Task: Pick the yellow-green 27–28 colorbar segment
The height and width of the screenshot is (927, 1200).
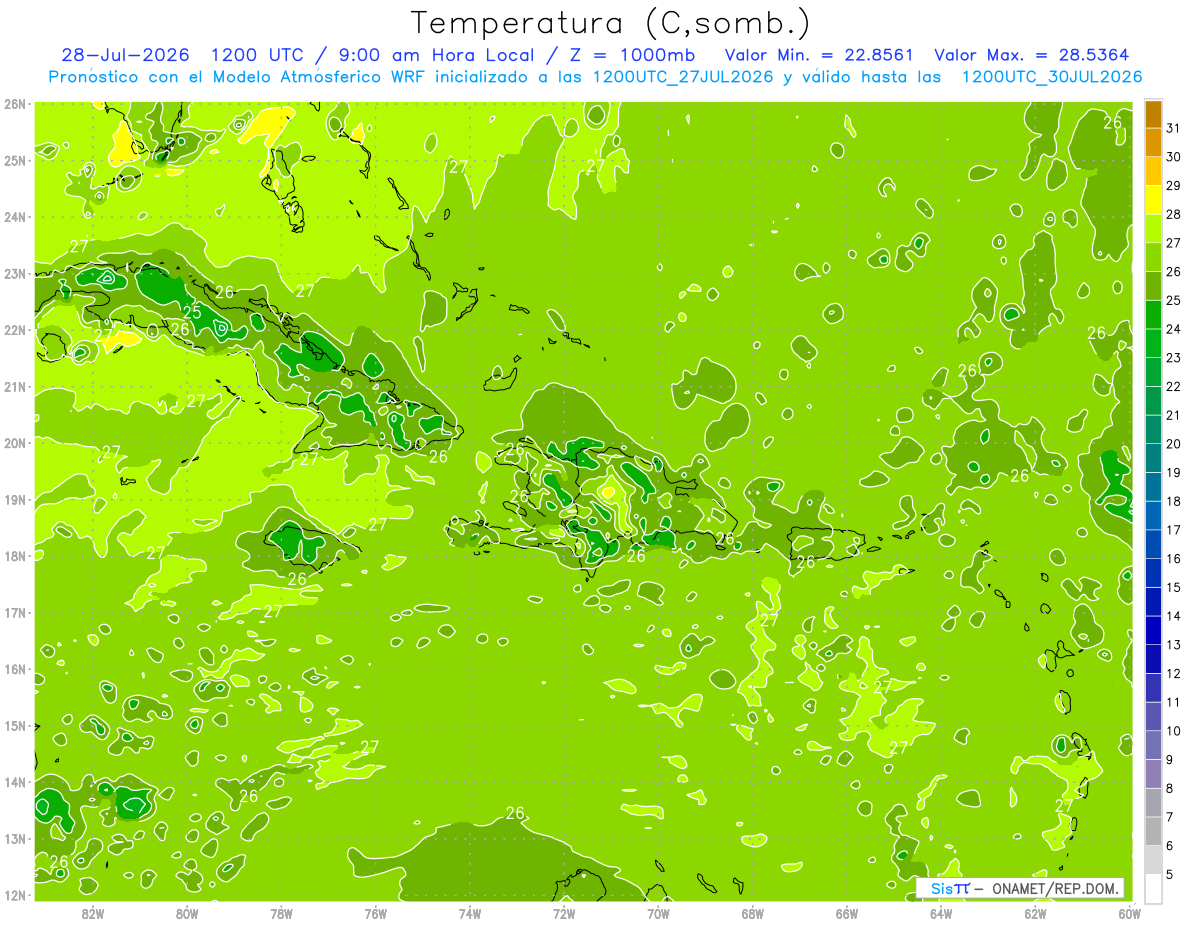Action: click(1153, 228)
